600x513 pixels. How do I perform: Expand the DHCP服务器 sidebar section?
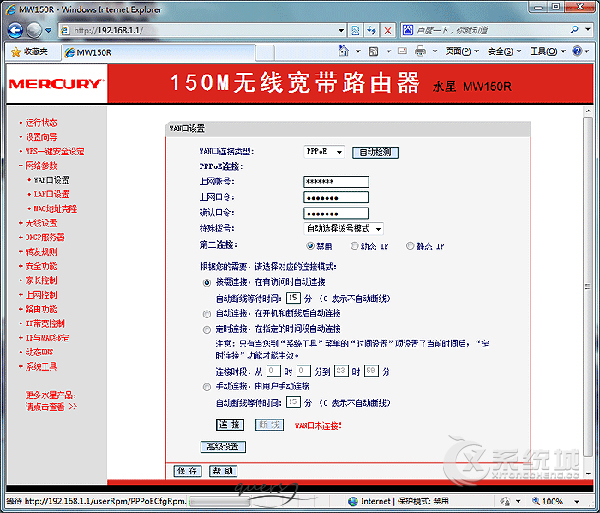coord(45,238)
